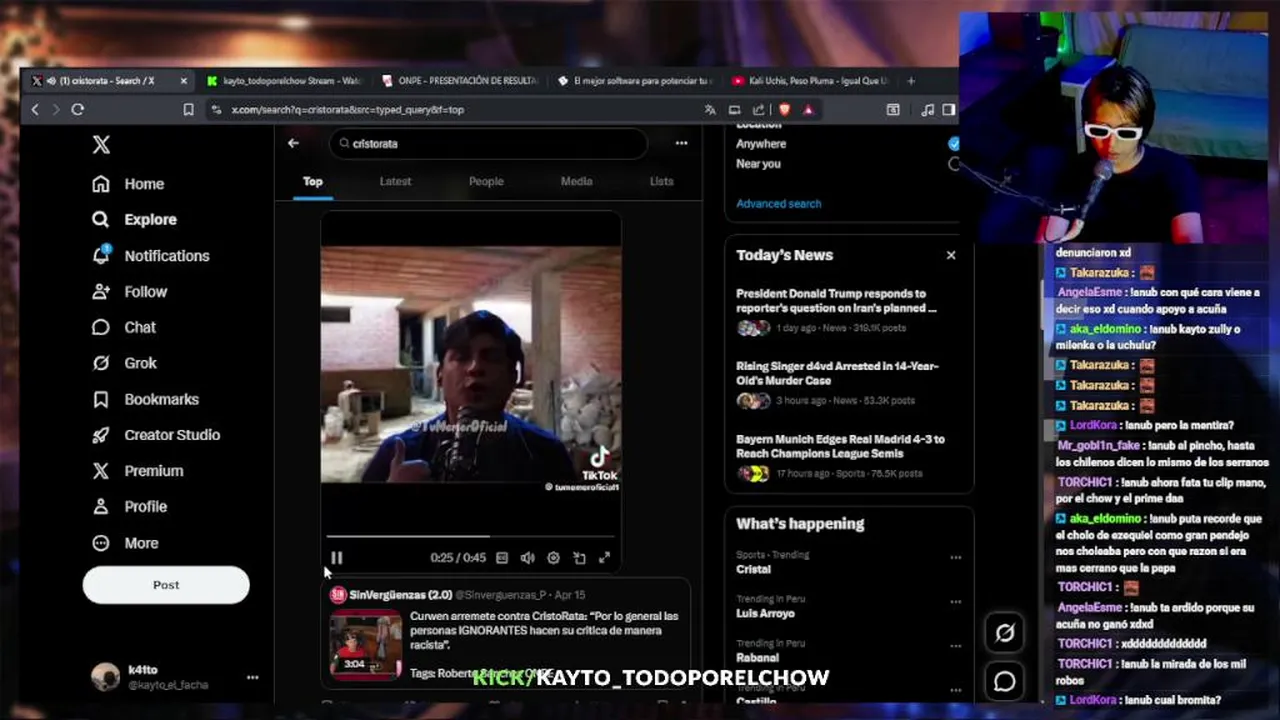Image resolution: width=1280 pixels, height=720 pixels.
Task: Switch to the Lists tab
Action: coord(661,181)
